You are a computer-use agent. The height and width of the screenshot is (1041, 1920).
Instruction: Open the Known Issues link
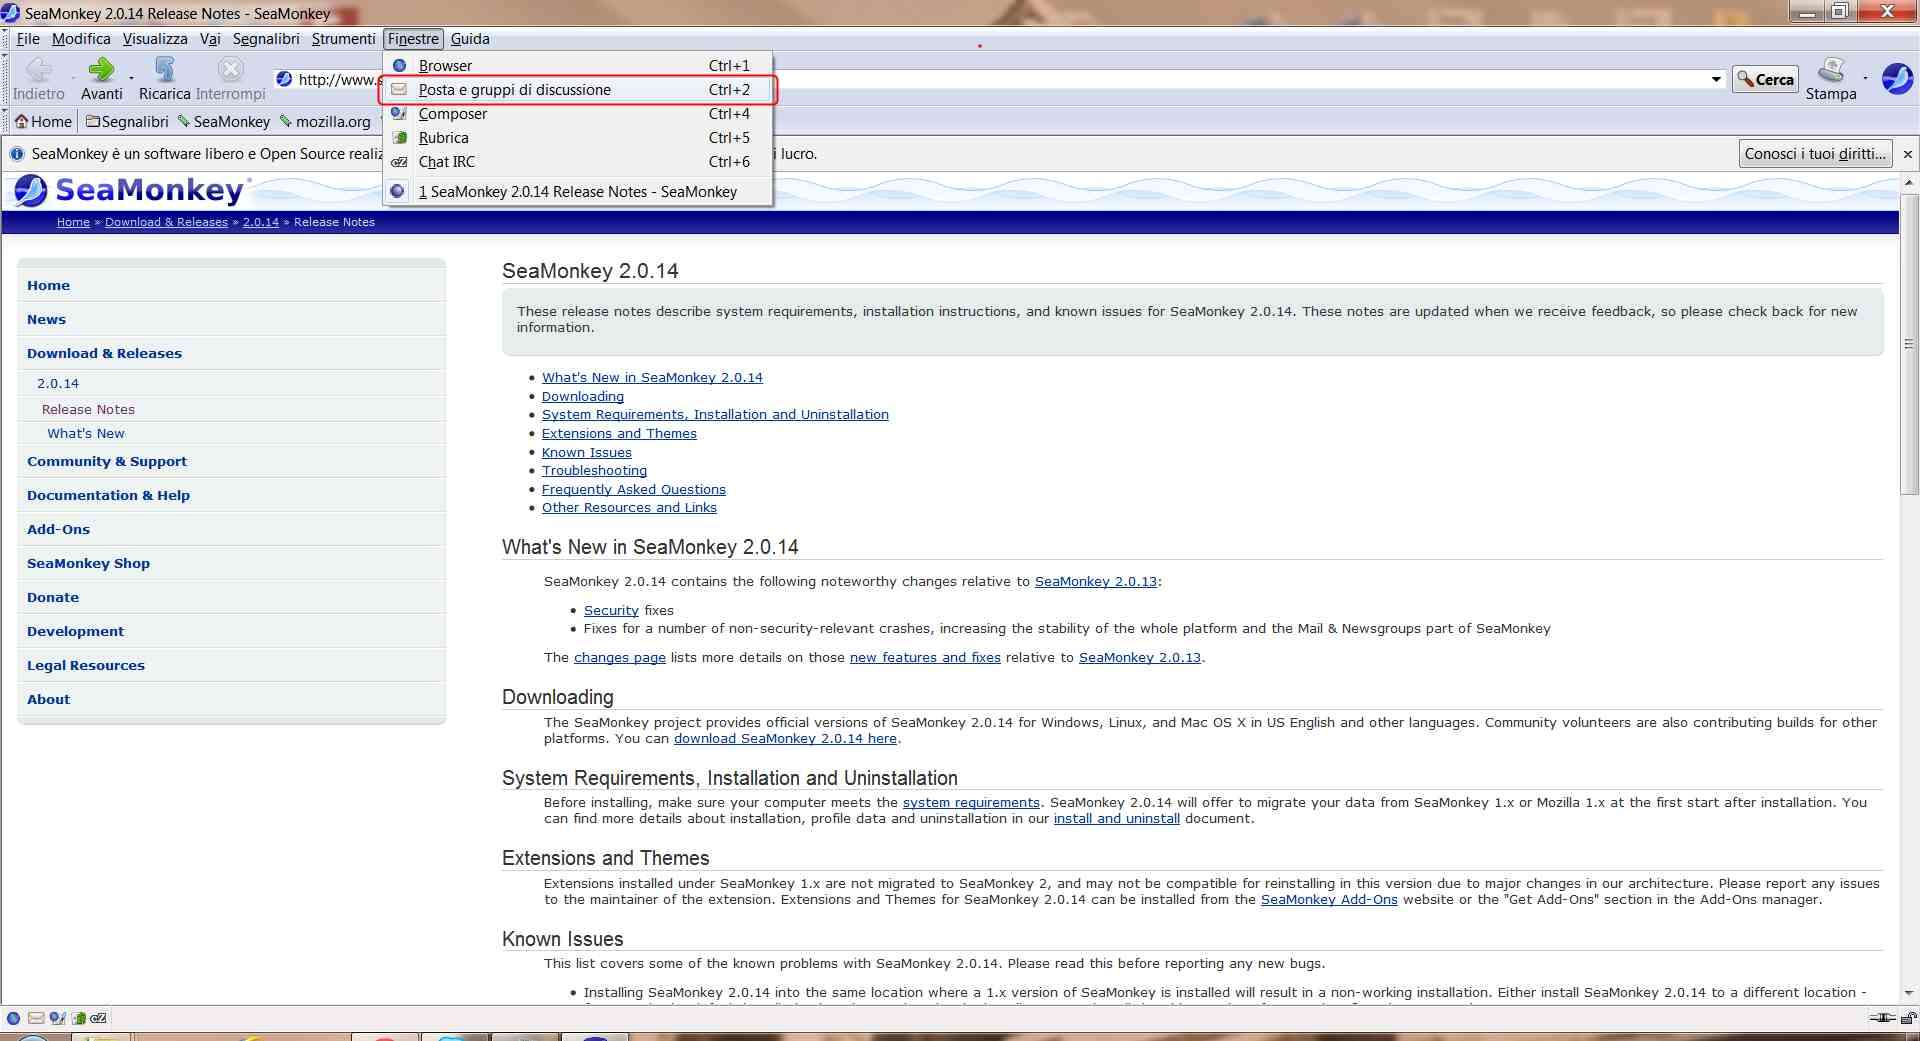586,452
